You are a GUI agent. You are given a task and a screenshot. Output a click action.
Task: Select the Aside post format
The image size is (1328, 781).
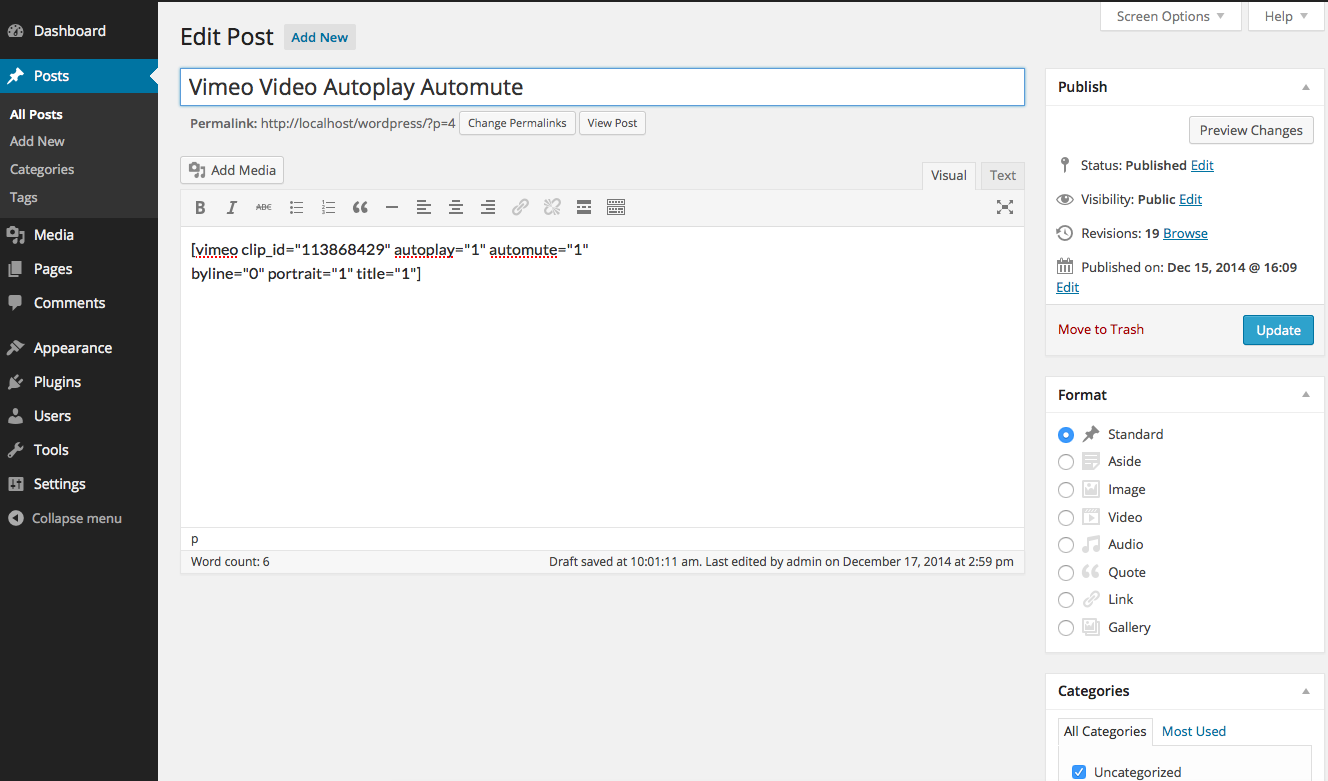(x=1066, y=462)
